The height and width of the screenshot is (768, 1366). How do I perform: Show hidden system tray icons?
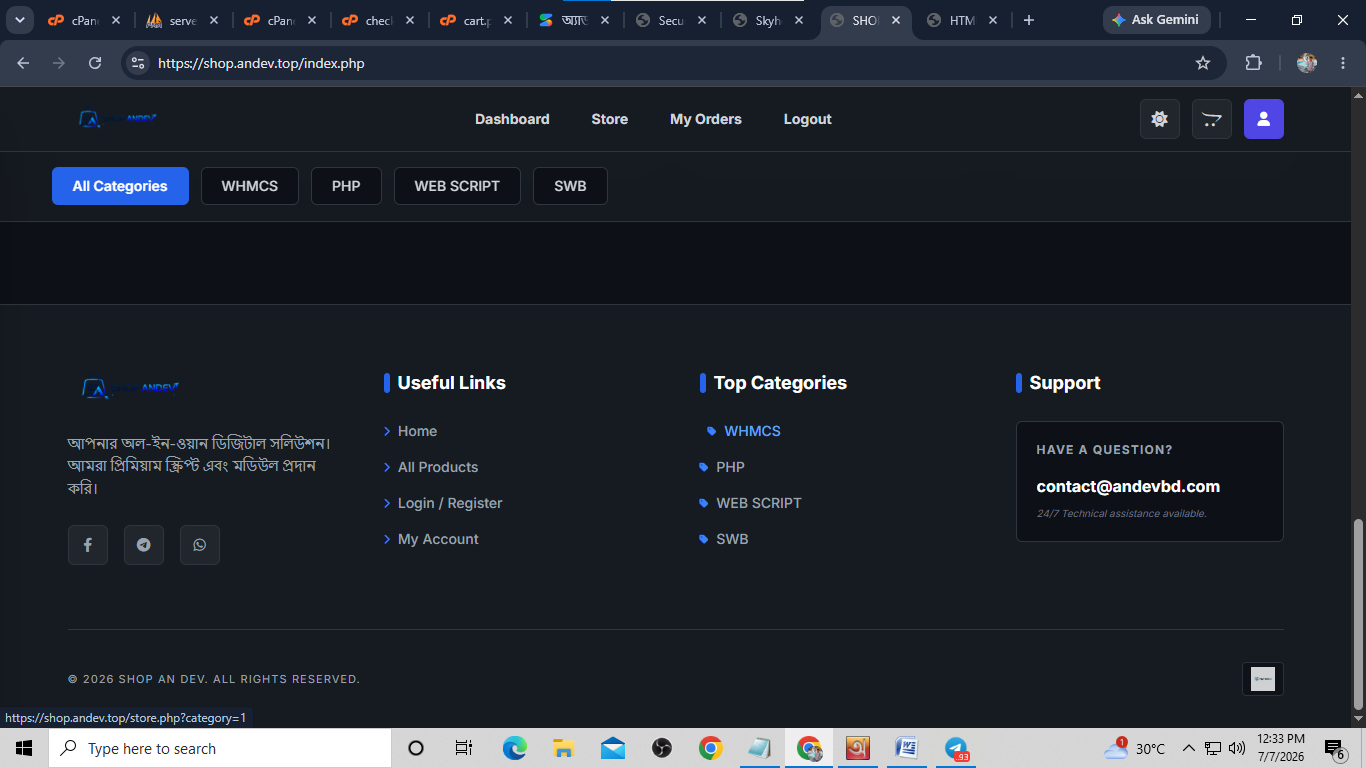[x=1189, y=748]
